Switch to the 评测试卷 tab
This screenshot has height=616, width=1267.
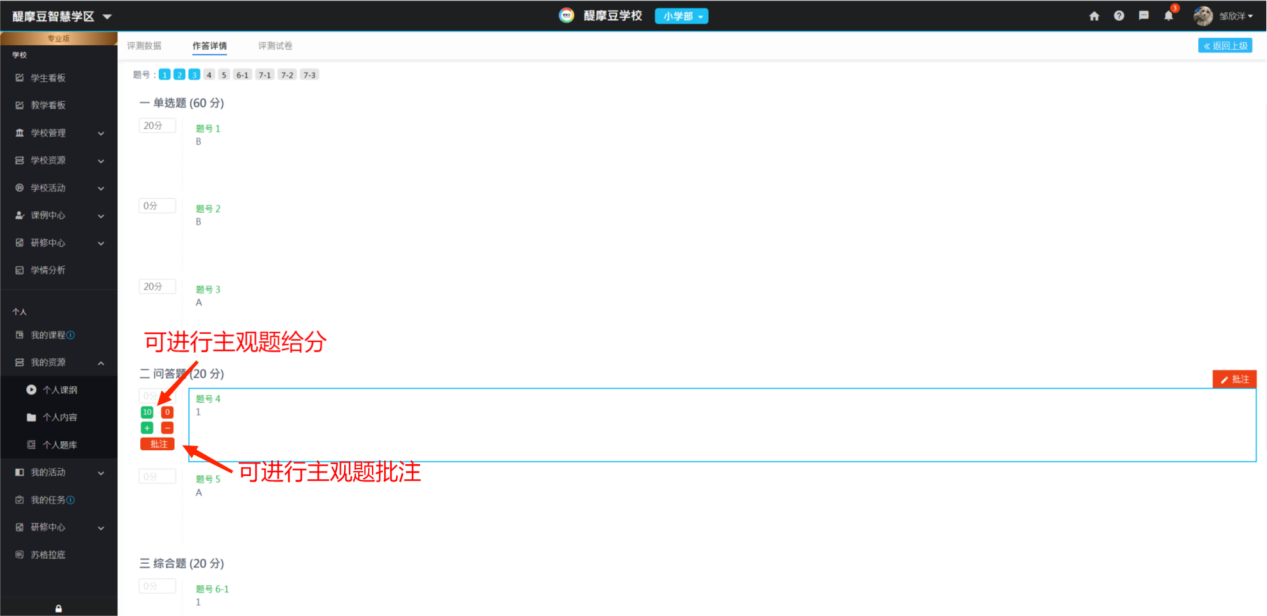point(275,46)
